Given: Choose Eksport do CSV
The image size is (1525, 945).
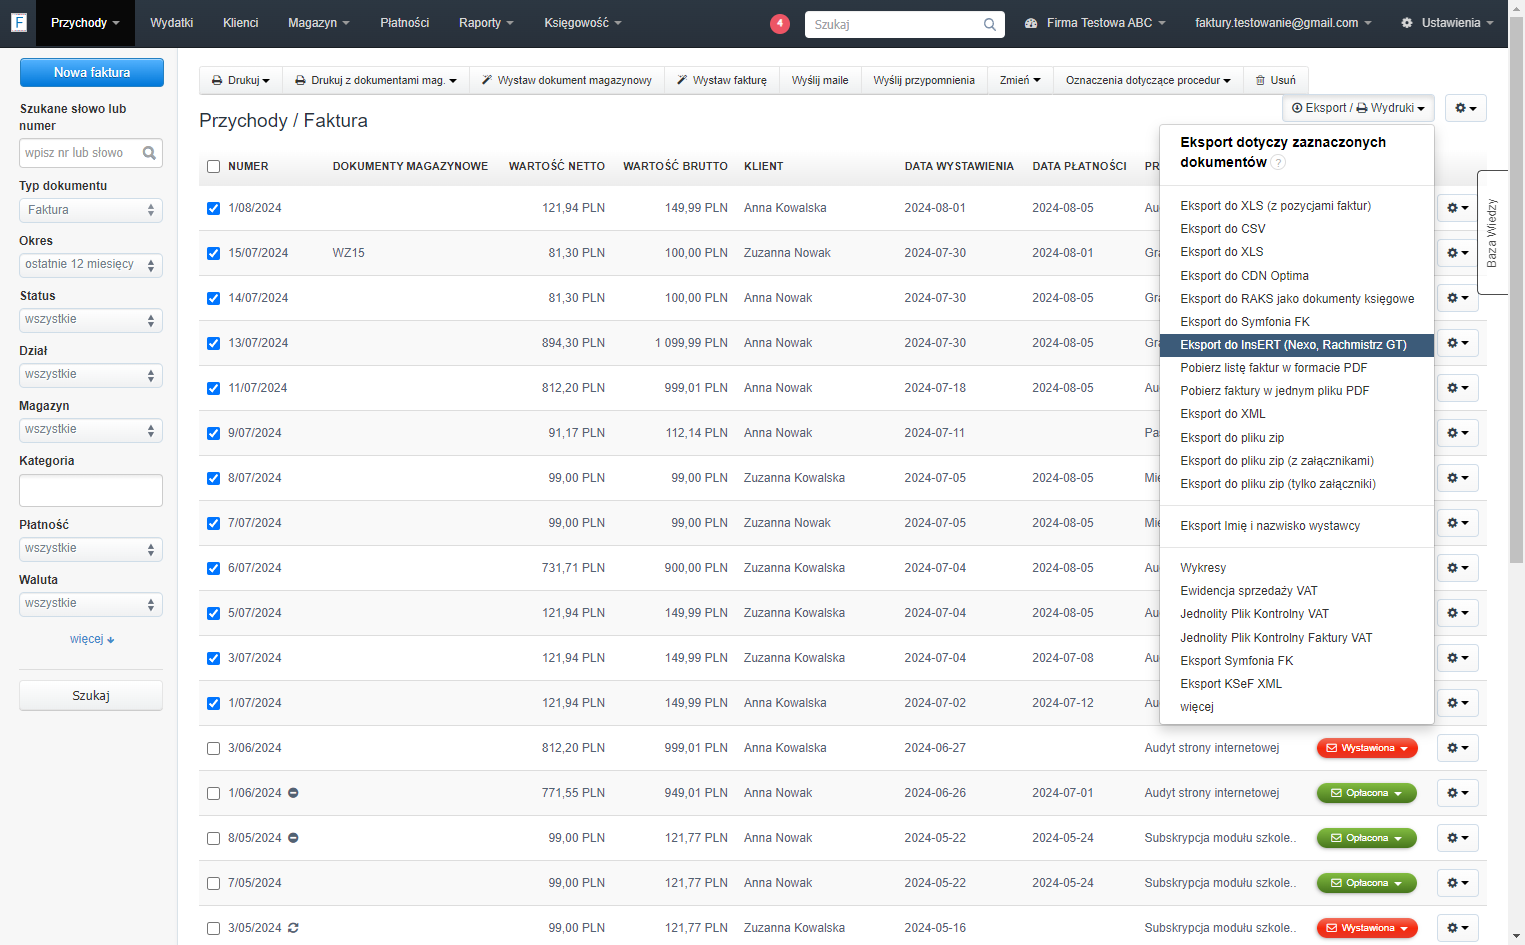Looking at the screenshot, I should click(1223, 229).
